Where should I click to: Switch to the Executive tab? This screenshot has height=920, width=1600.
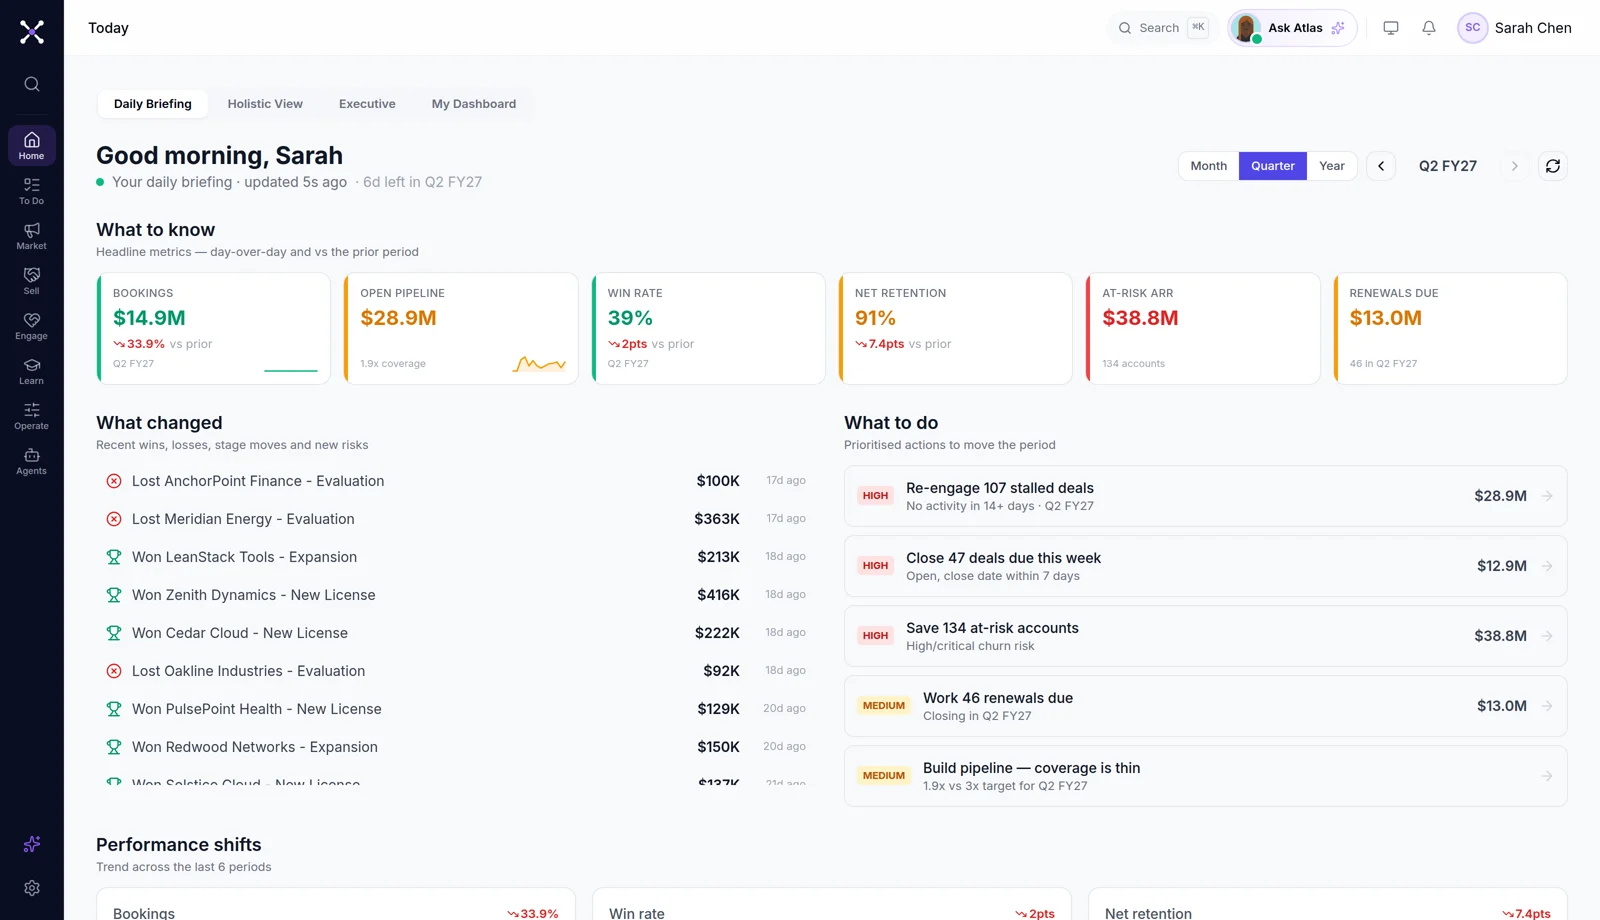pos(367,104)
